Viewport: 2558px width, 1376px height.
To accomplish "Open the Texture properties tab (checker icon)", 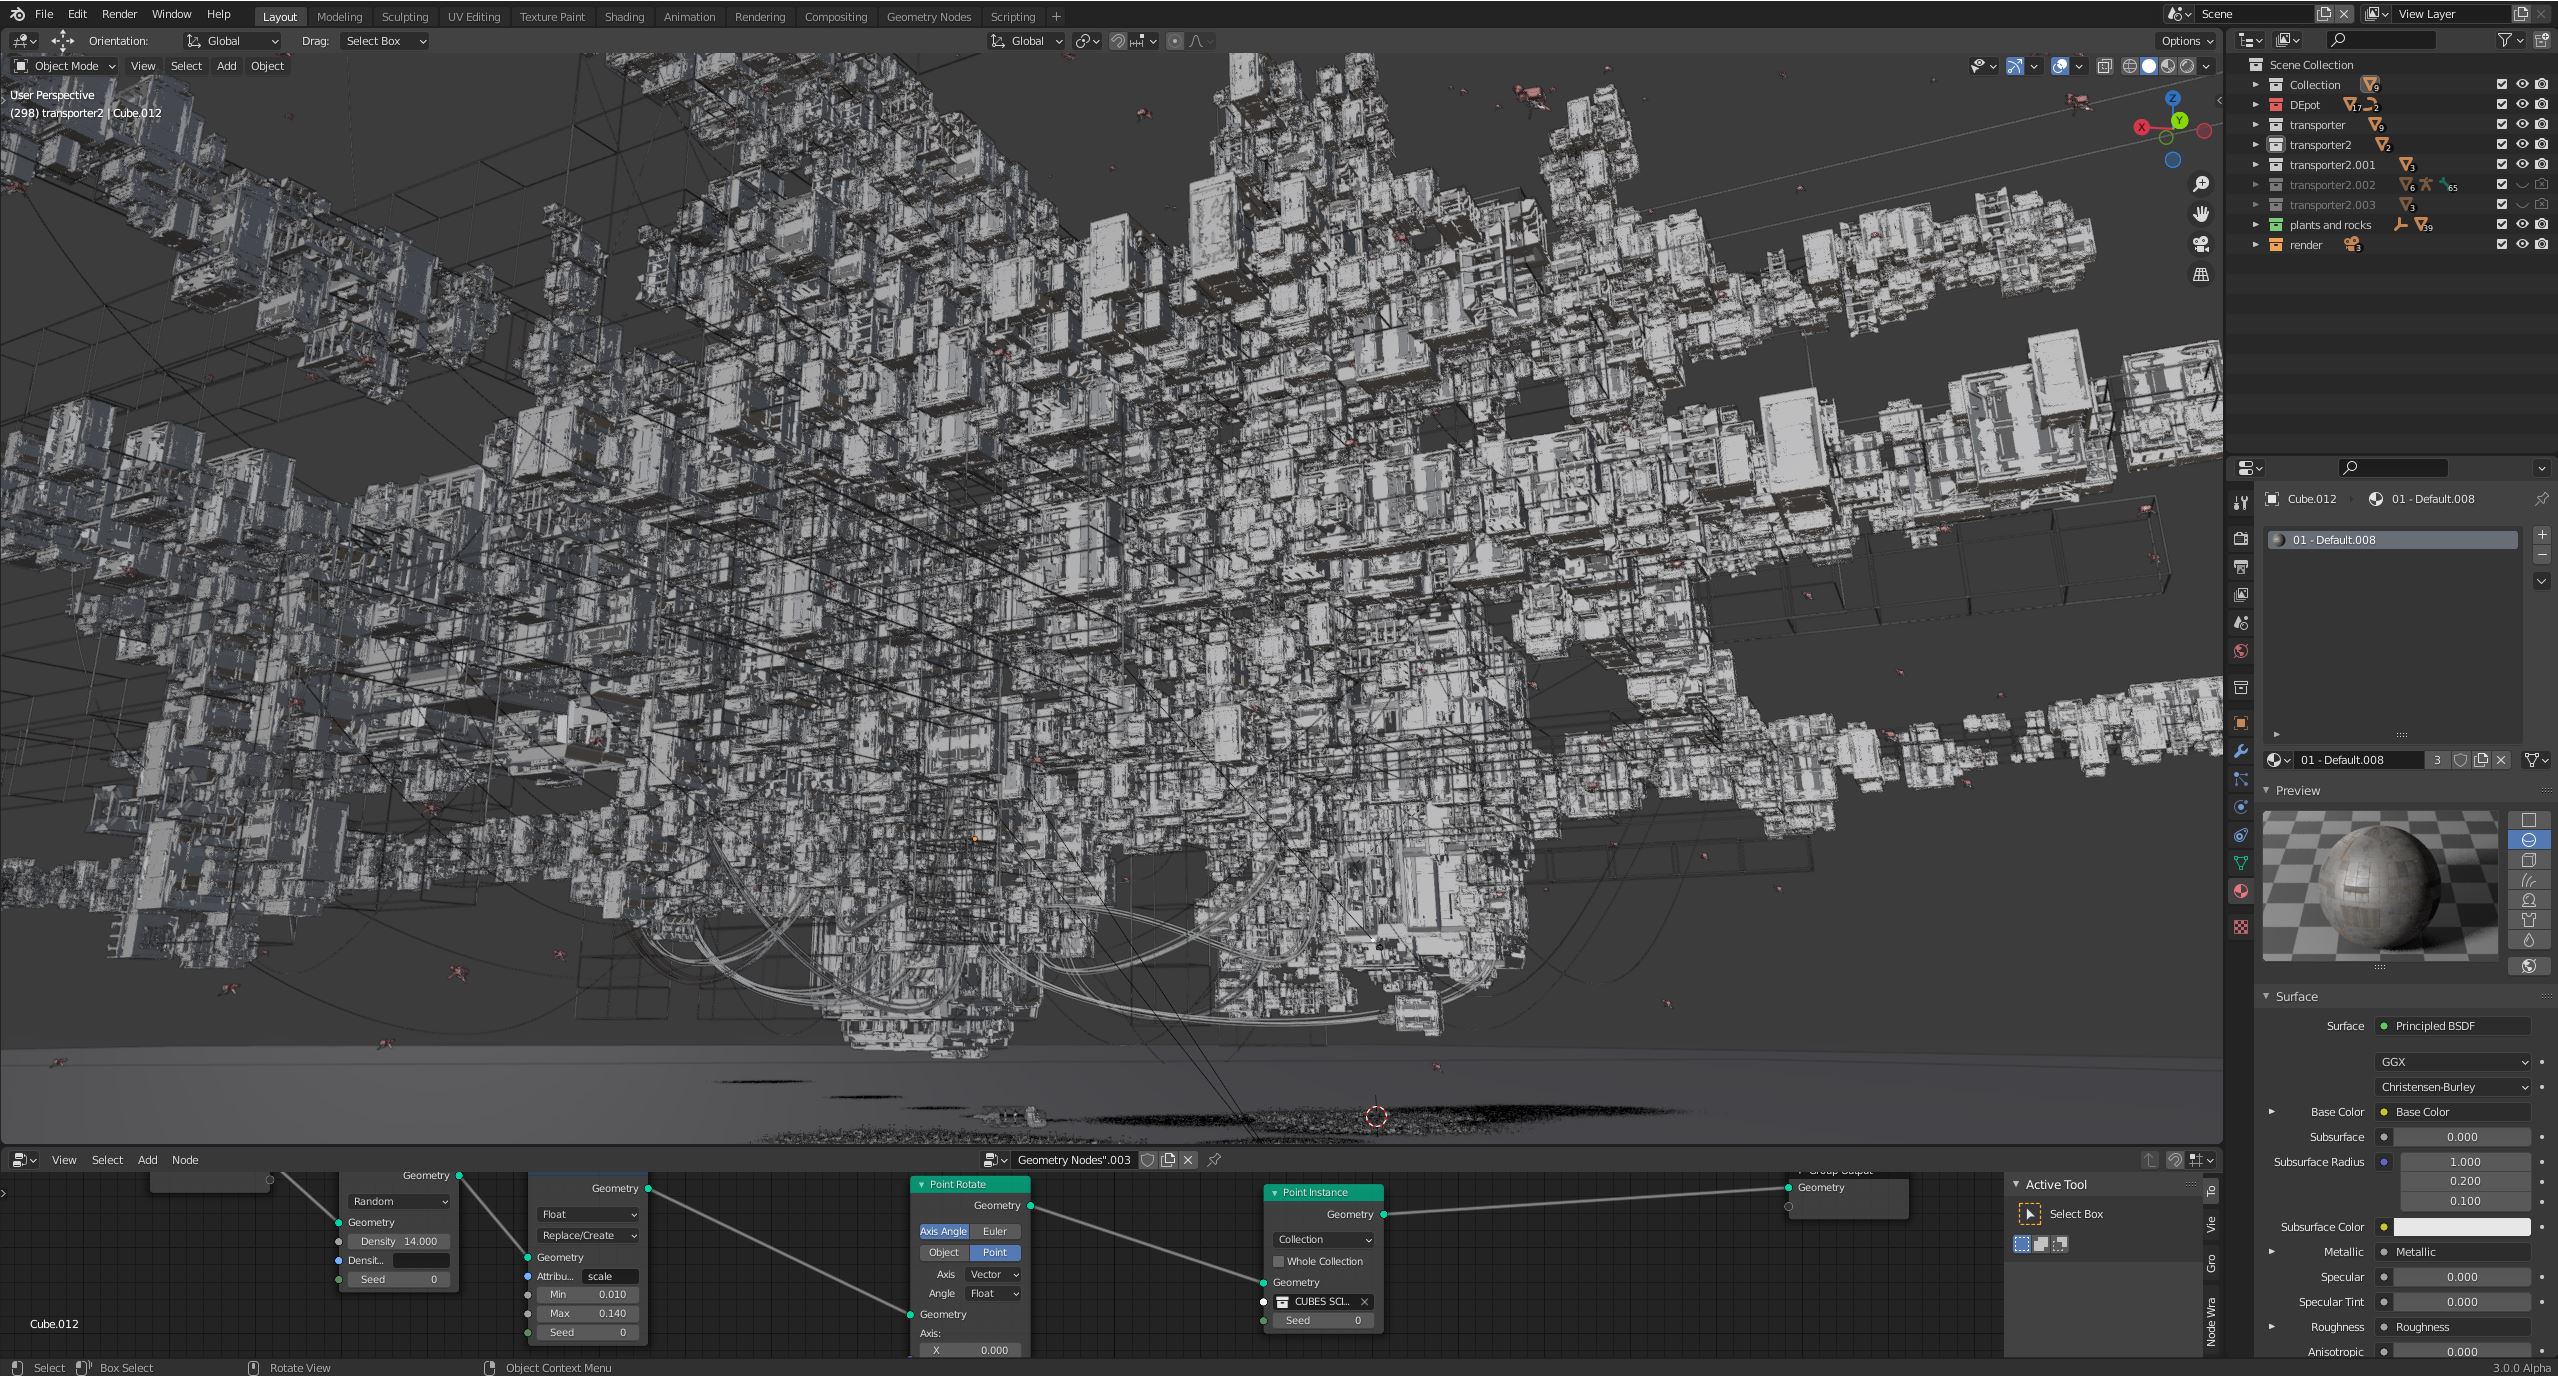I will [2241, 927].
